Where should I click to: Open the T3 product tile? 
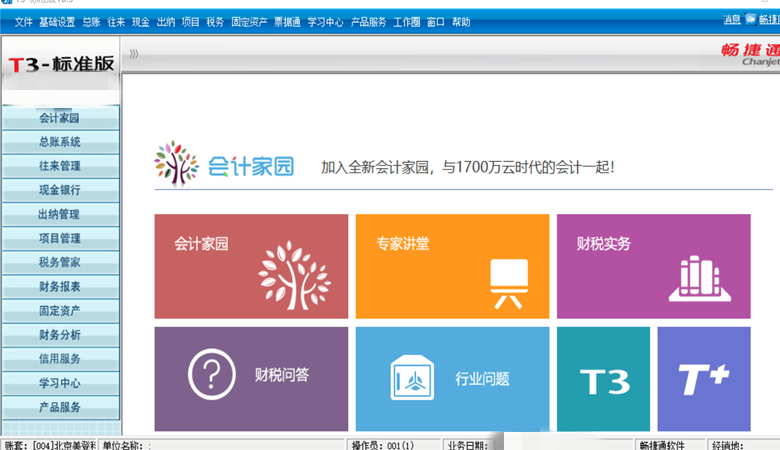[604, 380]
